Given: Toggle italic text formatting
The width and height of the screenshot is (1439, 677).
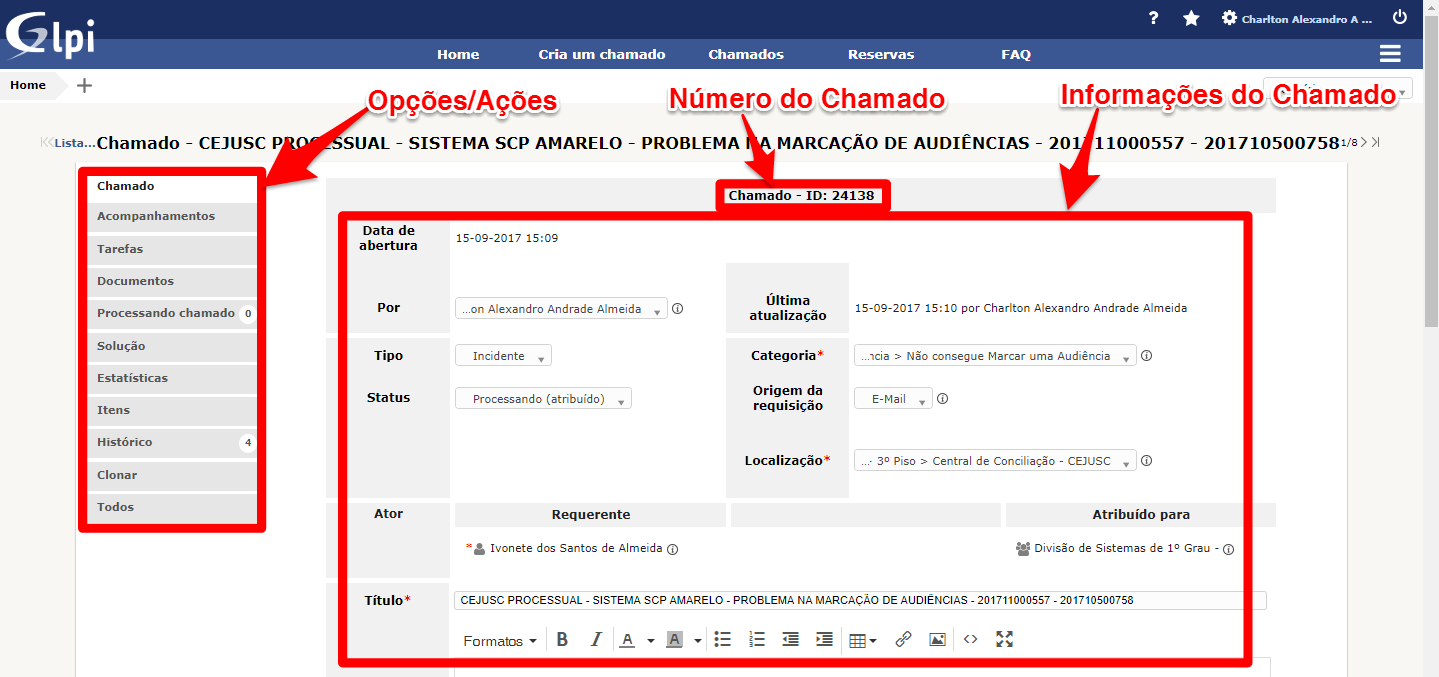Looking at the screenshot, I should coord(596,640).
